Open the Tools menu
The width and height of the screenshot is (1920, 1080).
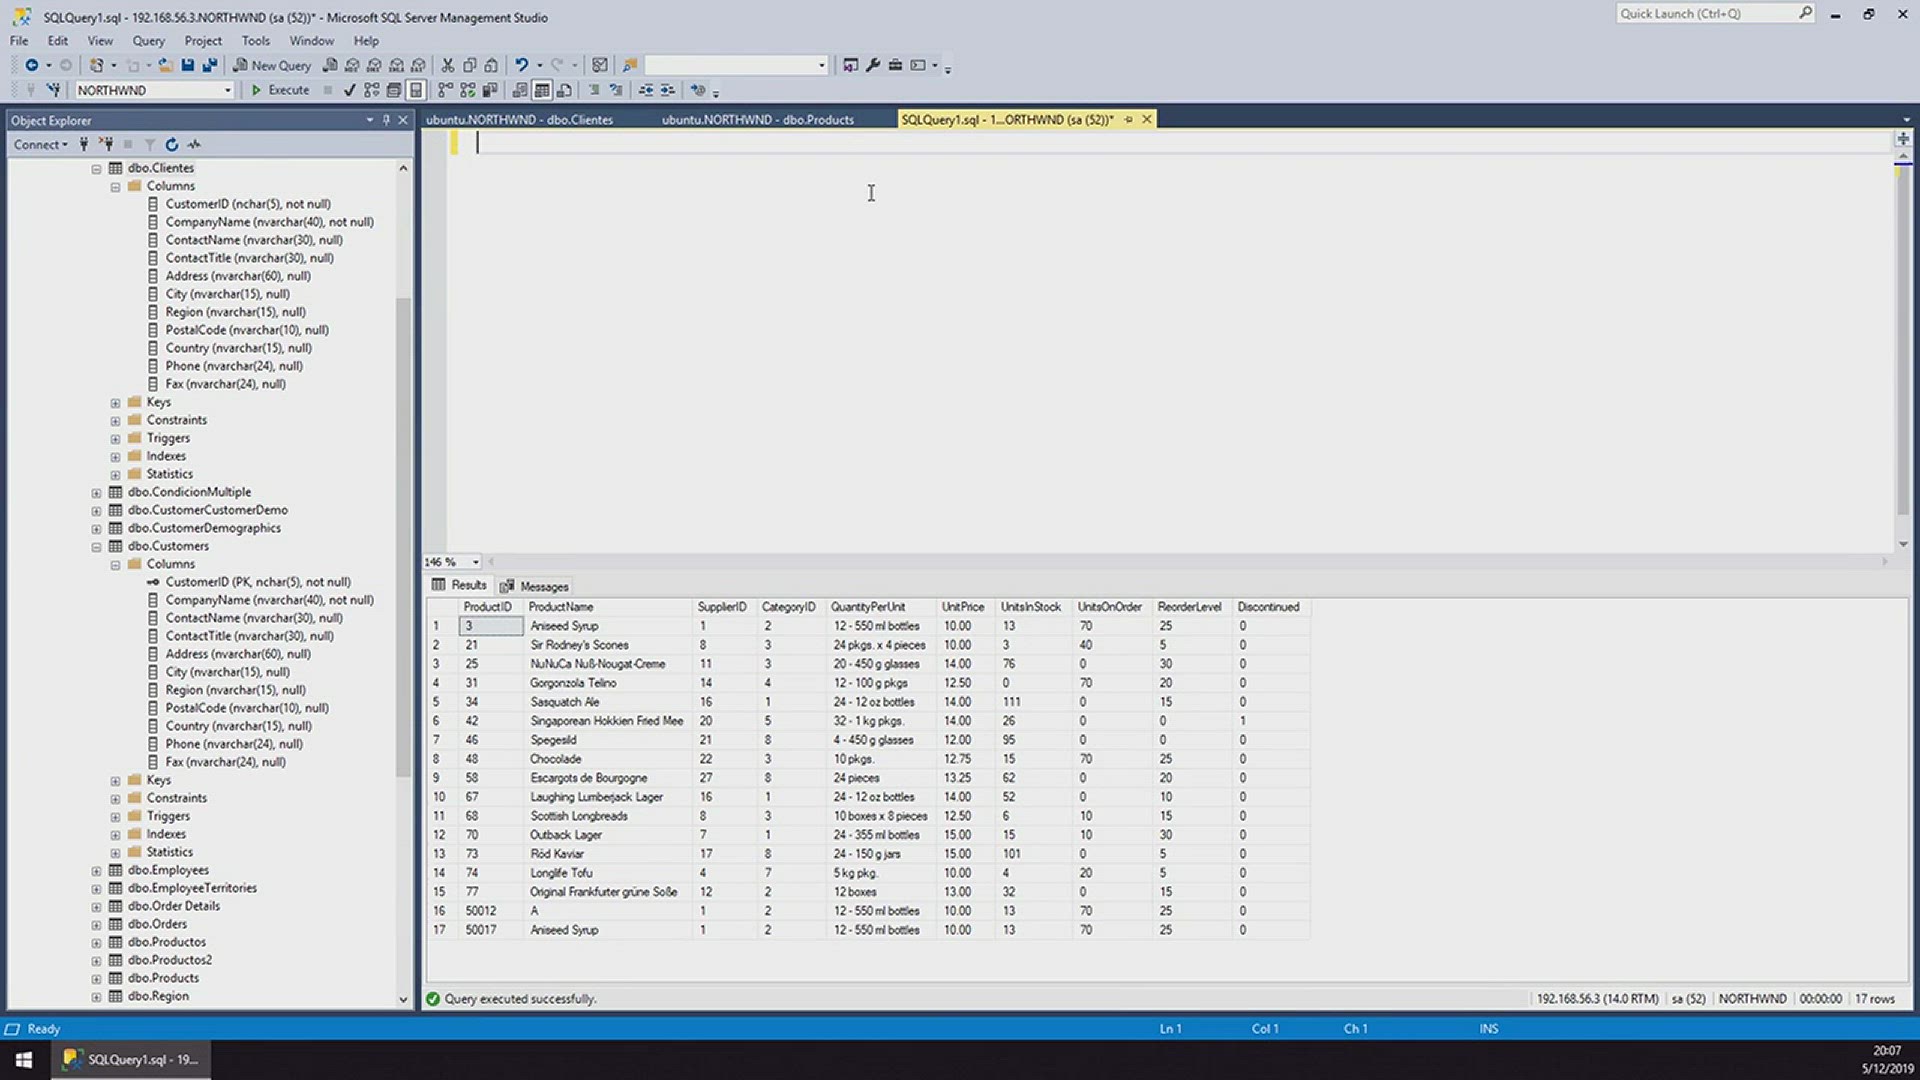(255, 41)
